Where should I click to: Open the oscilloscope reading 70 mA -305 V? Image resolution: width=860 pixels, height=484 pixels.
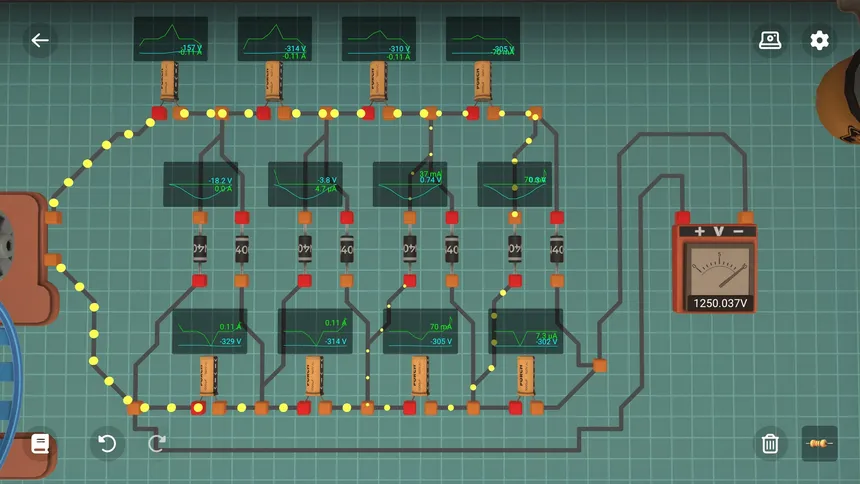(420, 331)
